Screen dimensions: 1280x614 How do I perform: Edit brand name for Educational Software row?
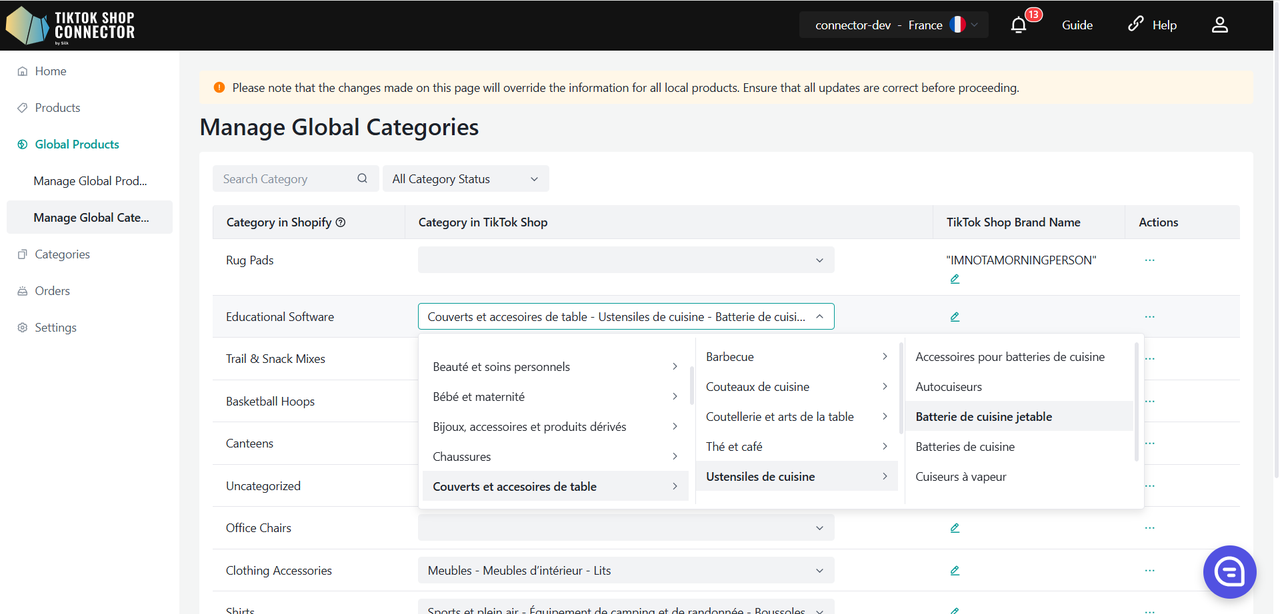click(955, 317)
